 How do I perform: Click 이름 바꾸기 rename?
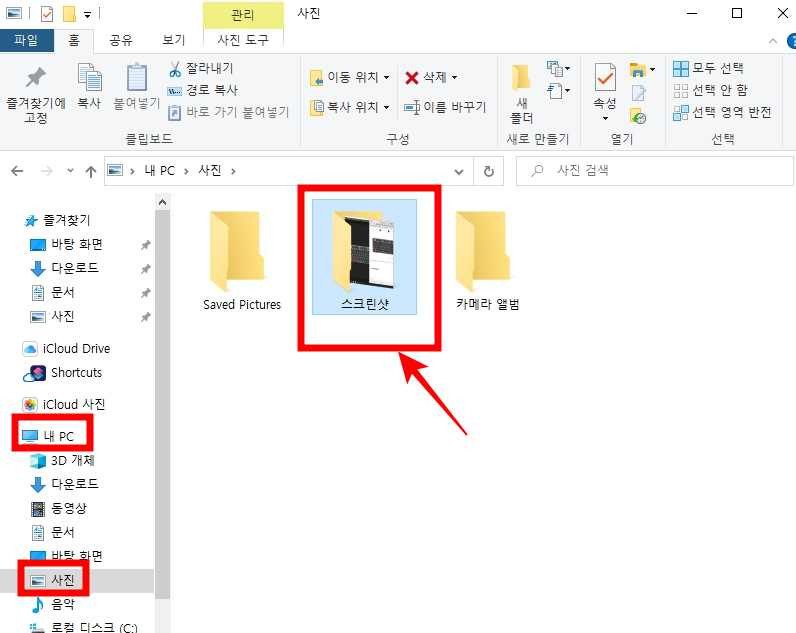click(445, 107)
